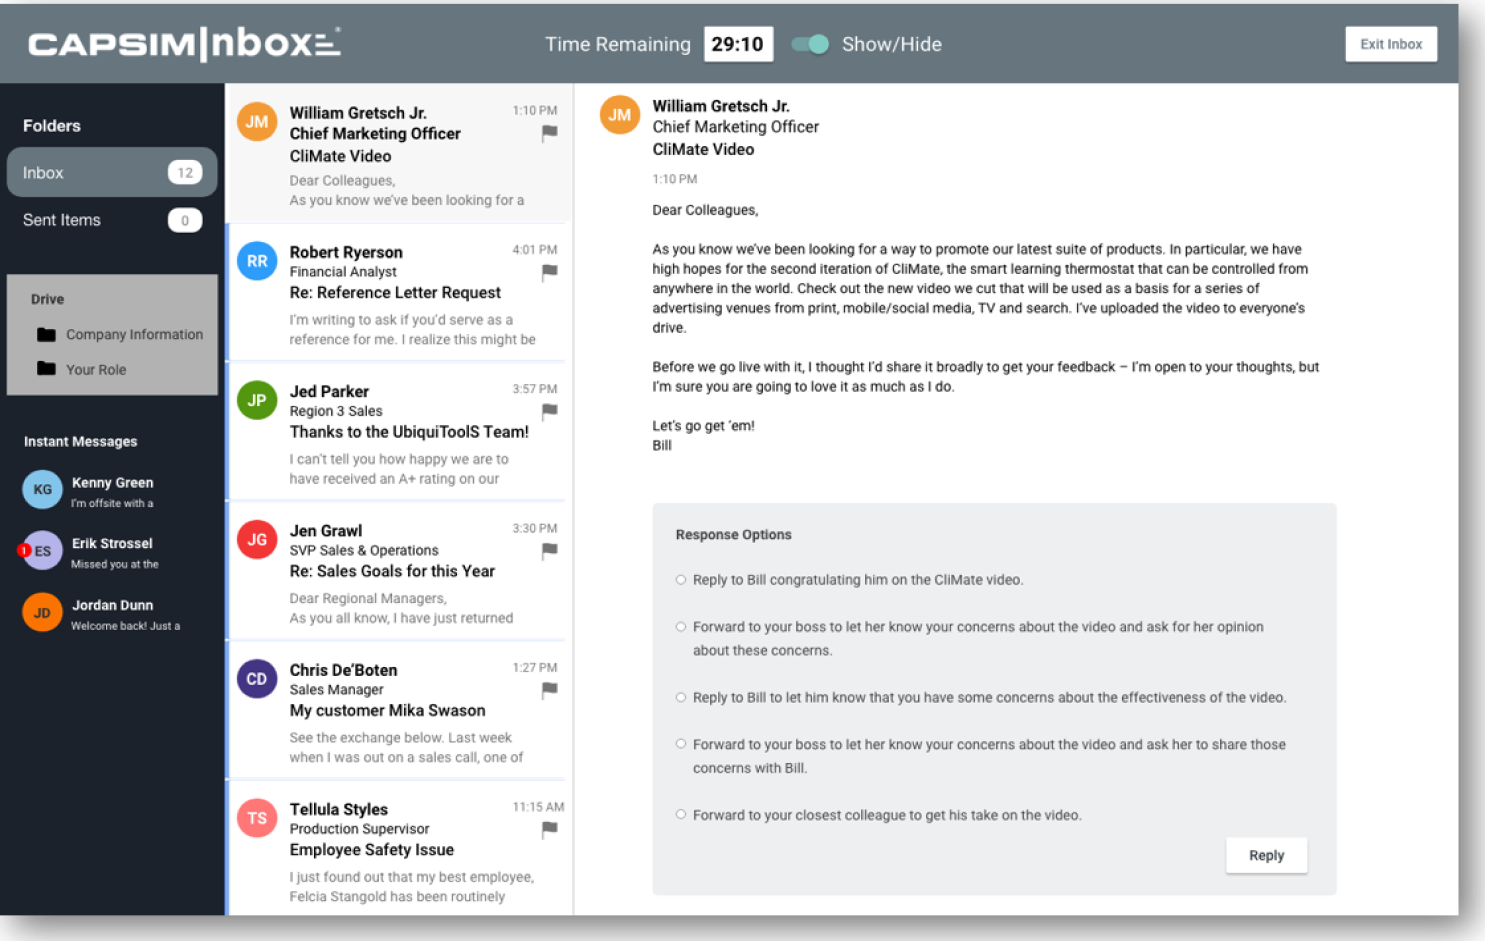Click the JP avatar for Jed Parker
Viewport: 1485px width, 941px height.
point(257,400)
